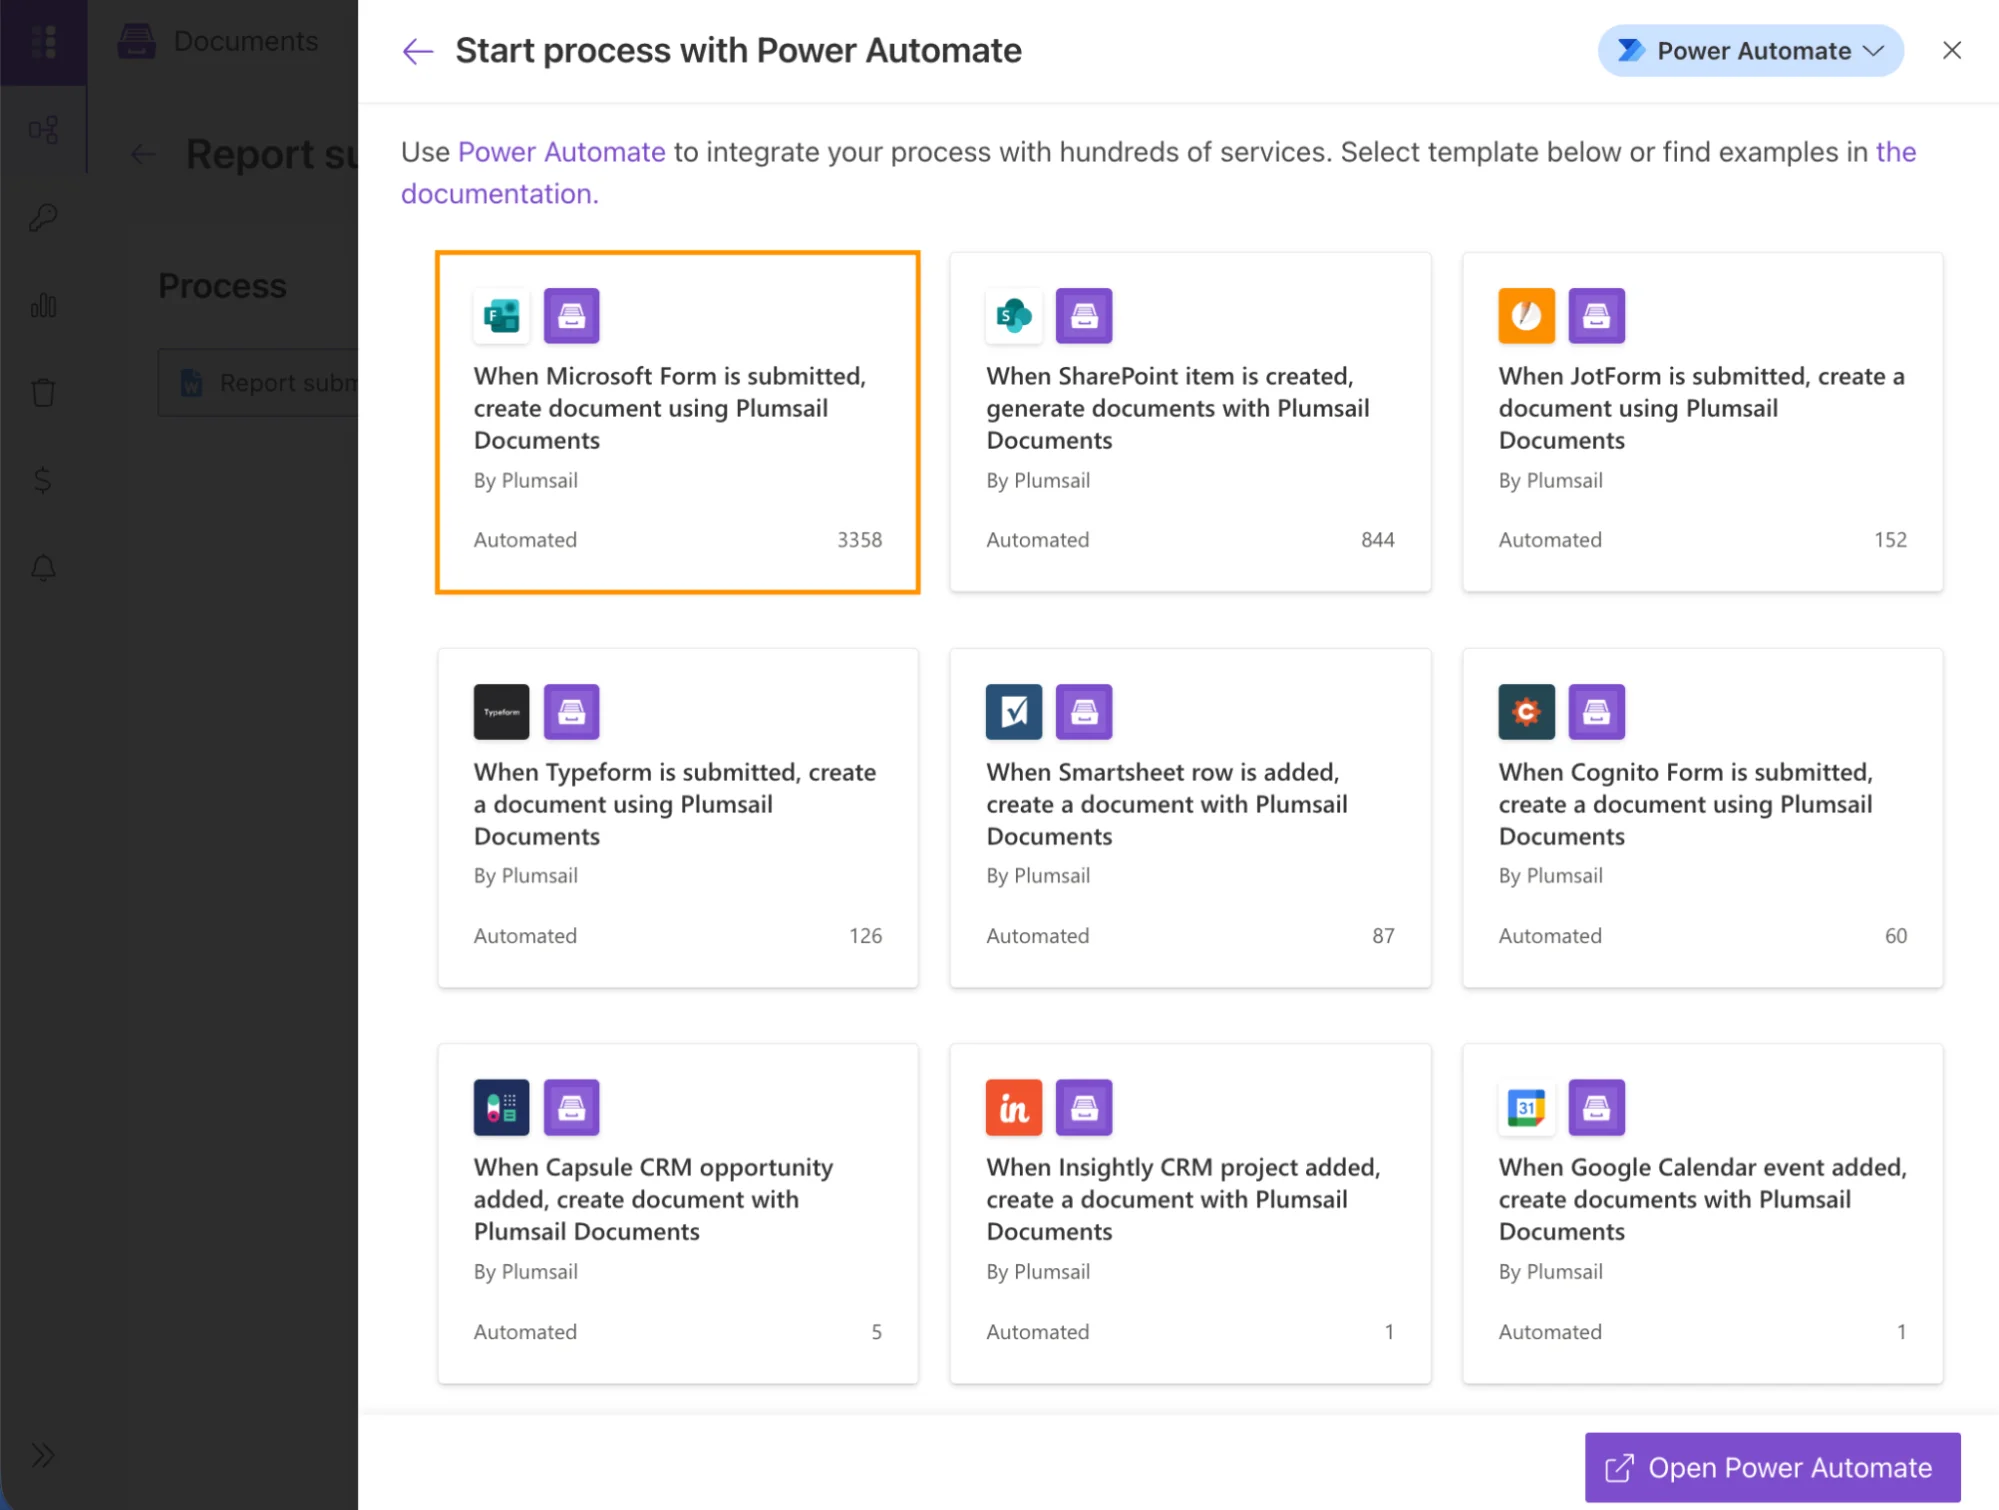Click the Insightly CRM orange icon
The width and height of the screenshot is (1999, 1510).
[1014, 1107]
